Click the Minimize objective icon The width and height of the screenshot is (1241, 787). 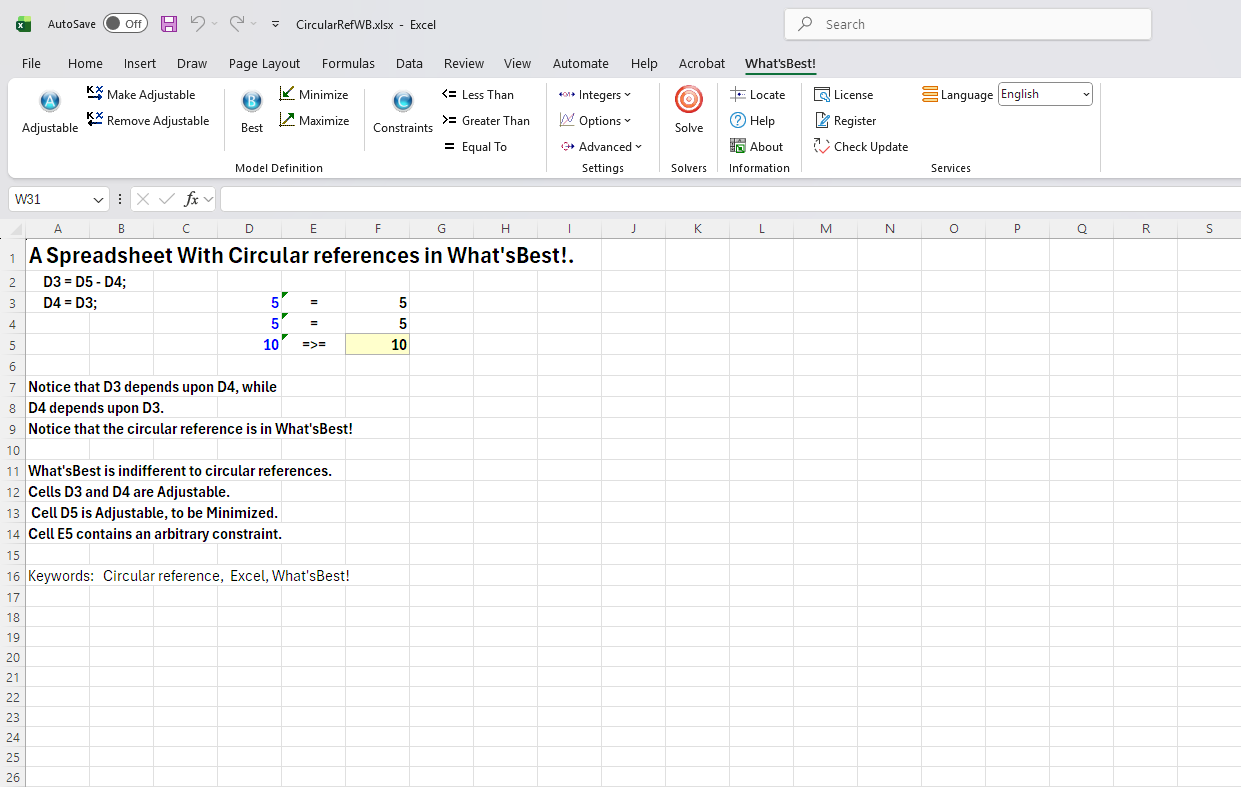[x=288, y=94]
